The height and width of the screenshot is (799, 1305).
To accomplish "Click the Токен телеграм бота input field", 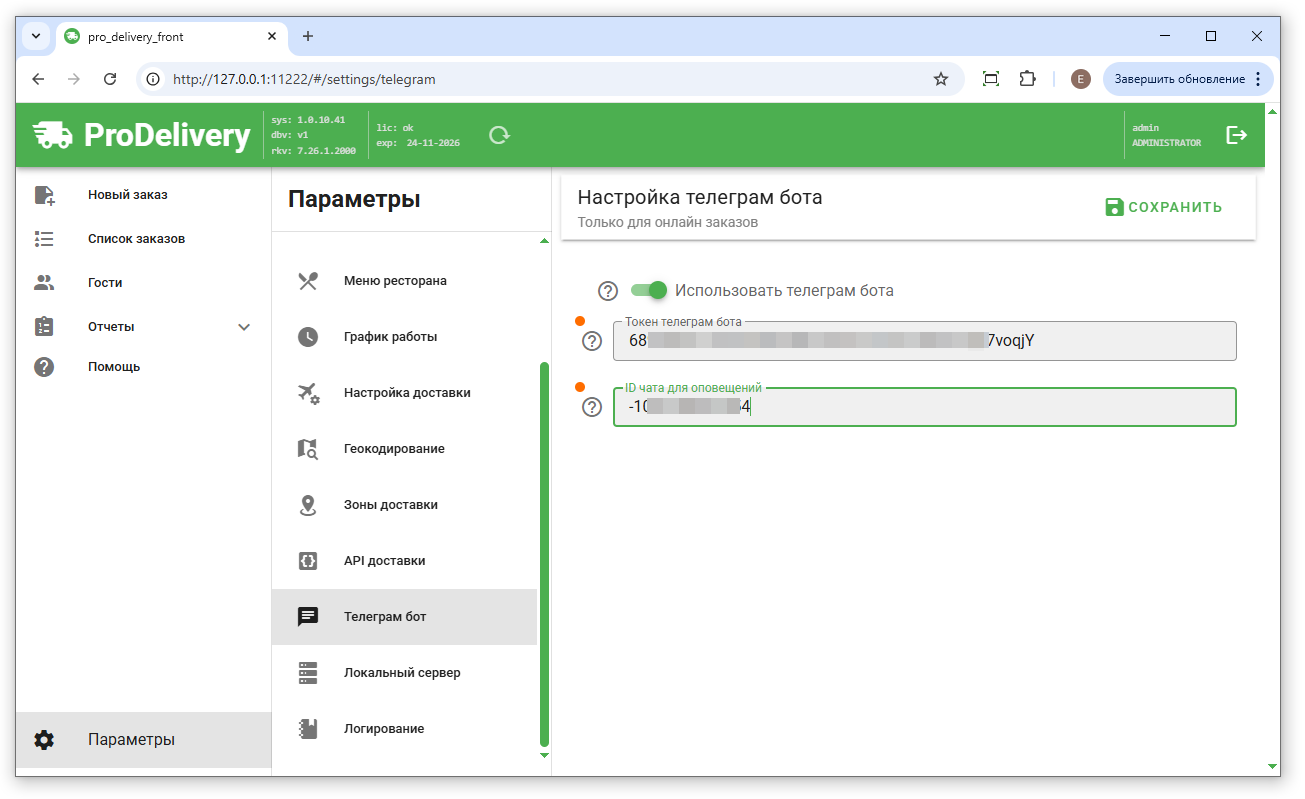I will pyautogui.click(x=924, y=341).
